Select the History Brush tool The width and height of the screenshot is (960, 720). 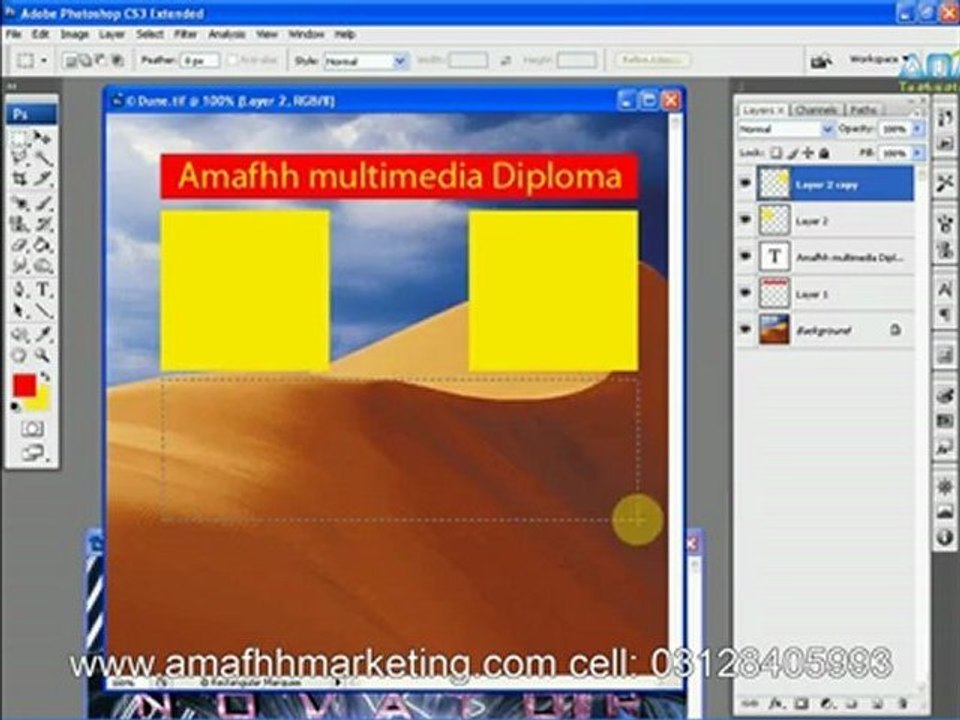[43, 224]
